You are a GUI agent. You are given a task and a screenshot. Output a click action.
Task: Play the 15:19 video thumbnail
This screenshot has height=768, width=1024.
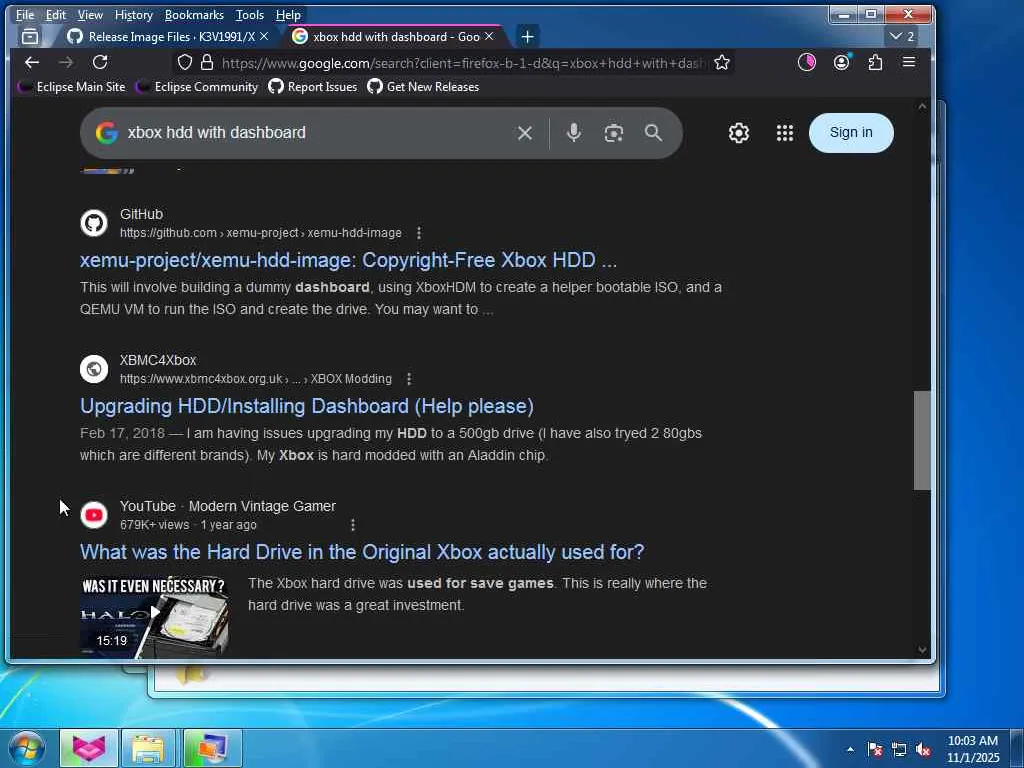click(x=154, y=616)
